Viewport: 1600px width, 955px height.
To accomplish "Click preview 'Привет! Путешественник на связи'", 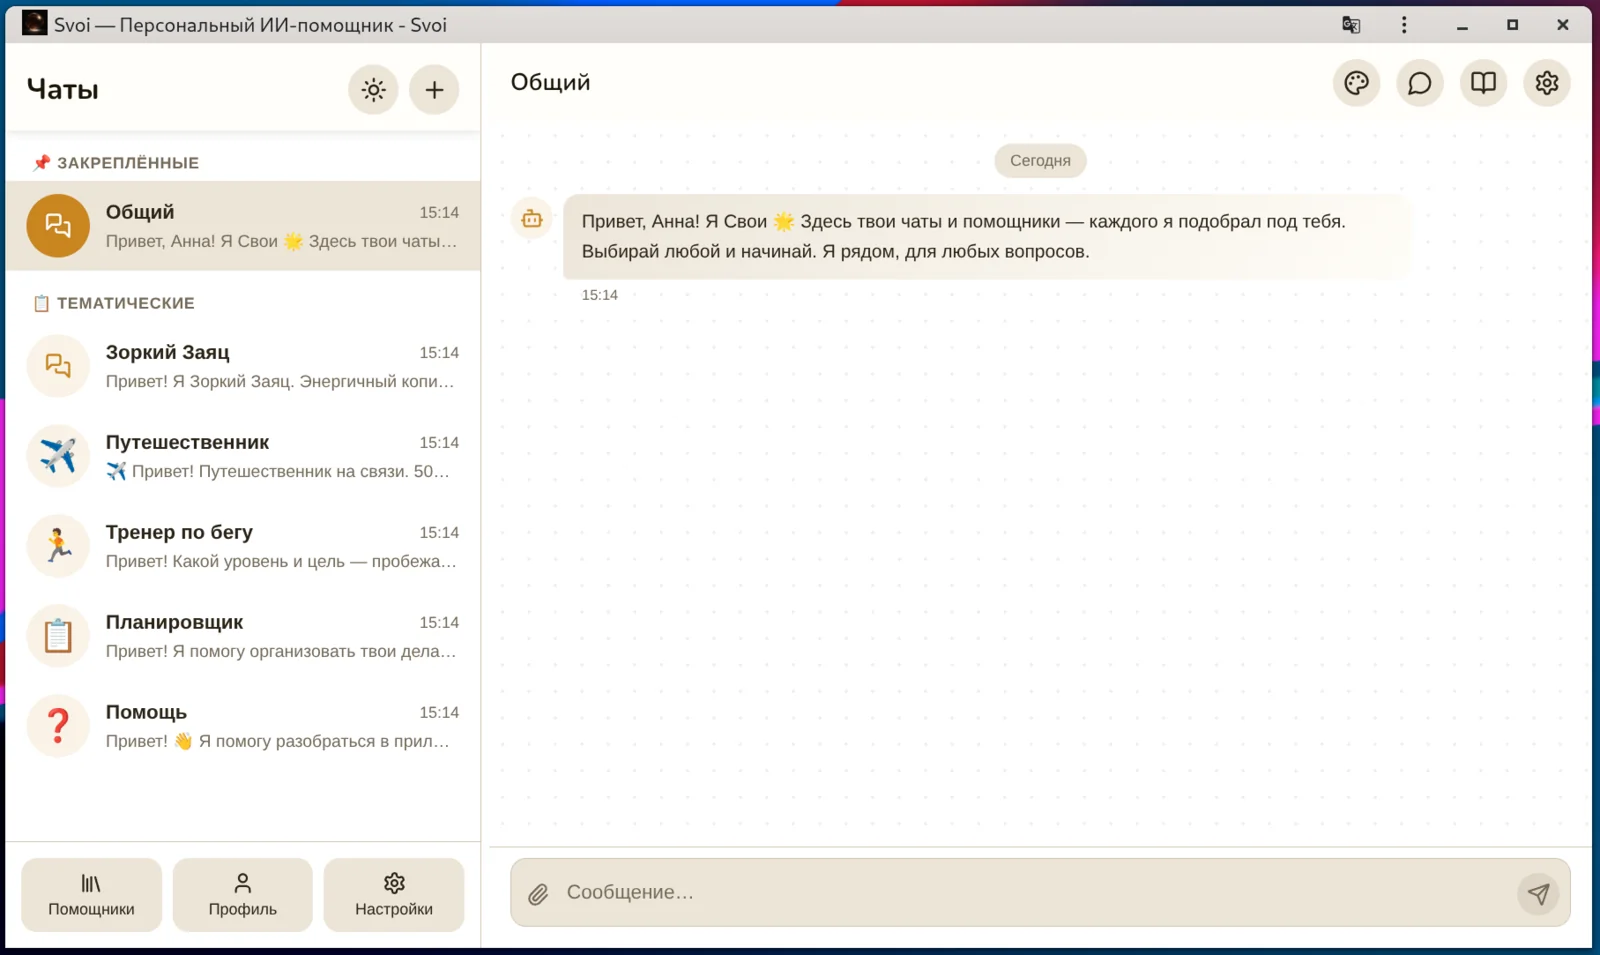I will coord(269,472).
